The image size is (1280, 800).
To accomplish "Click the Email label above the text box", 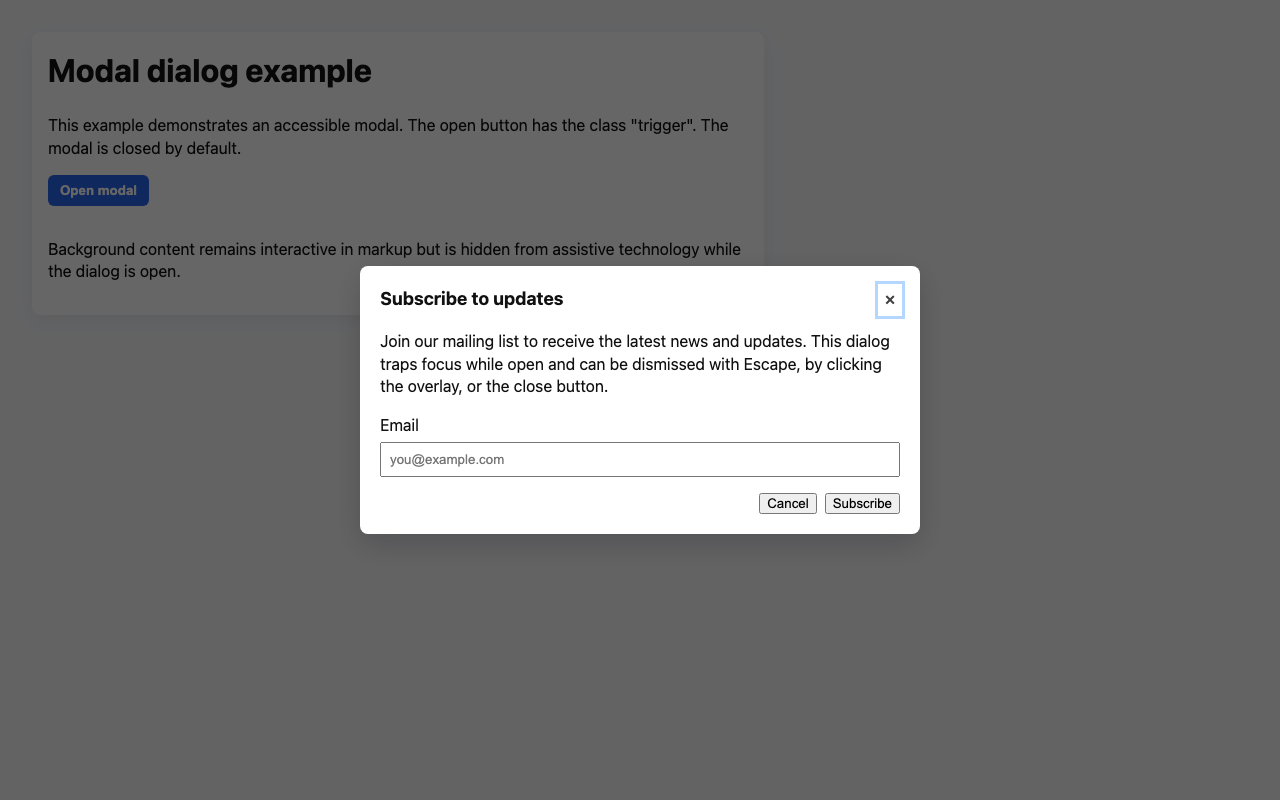I will coord(399,425).
